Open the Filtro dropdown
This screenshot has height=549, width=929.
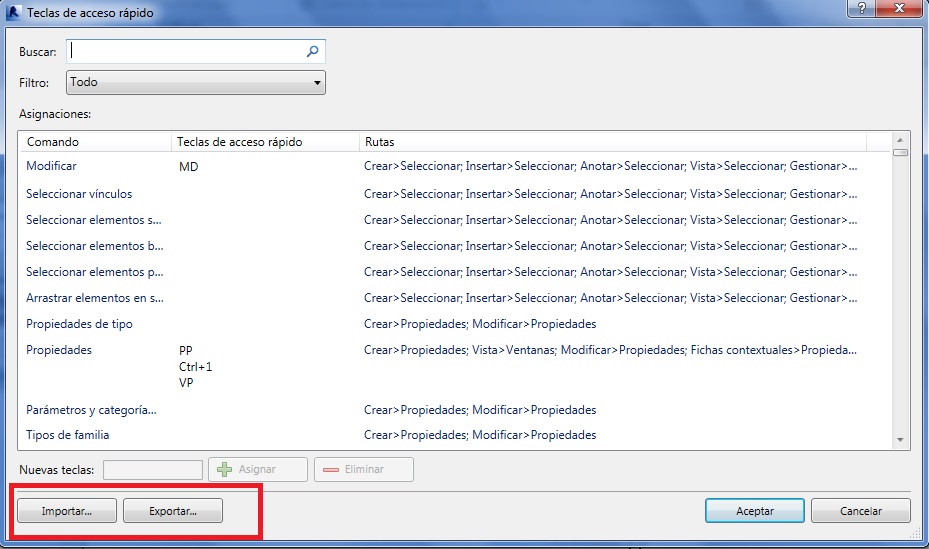pyautogui.click(x=196, y=83)
